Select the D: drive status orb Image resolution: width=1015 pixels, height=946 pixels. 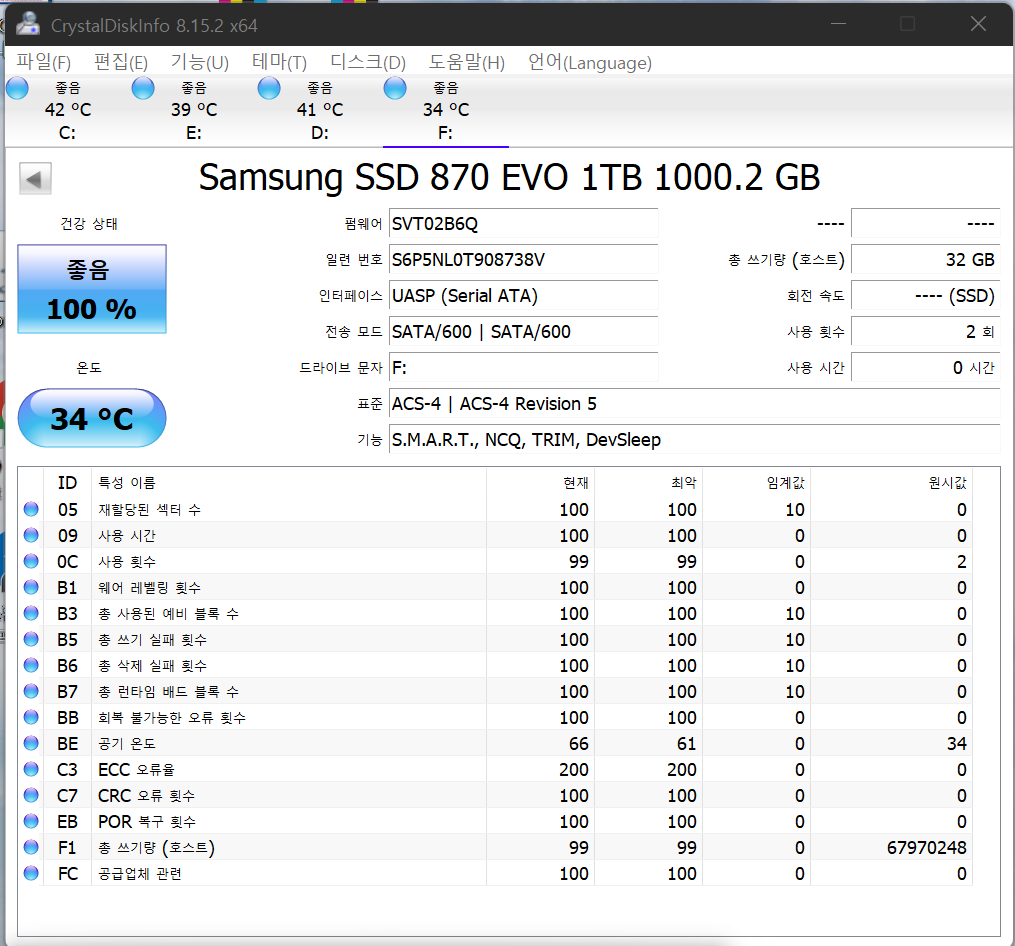point(270,89)
